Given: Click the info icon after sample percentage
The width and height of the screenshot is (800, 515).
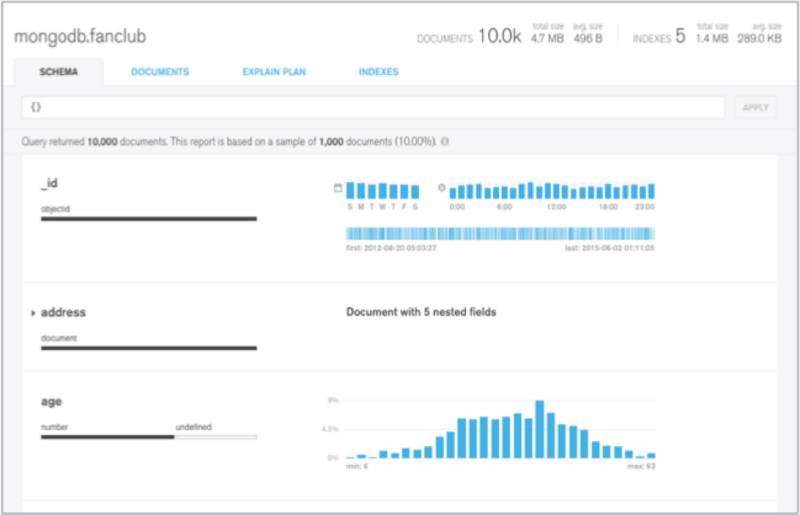Looking at the screenshot, I should tap(445, 141).
